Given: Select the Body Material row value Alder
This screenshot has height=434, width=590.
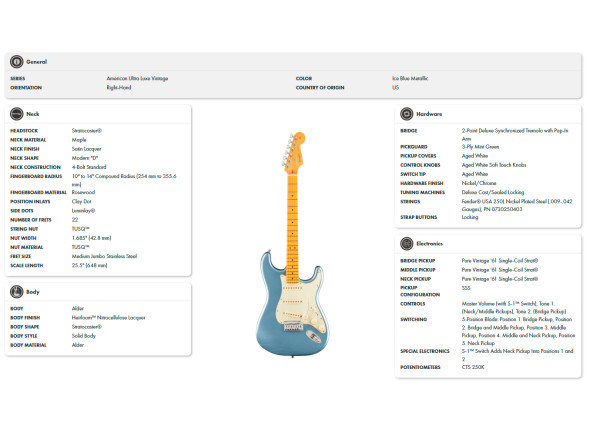Looking at the screenshot, I should coord(78,345).
